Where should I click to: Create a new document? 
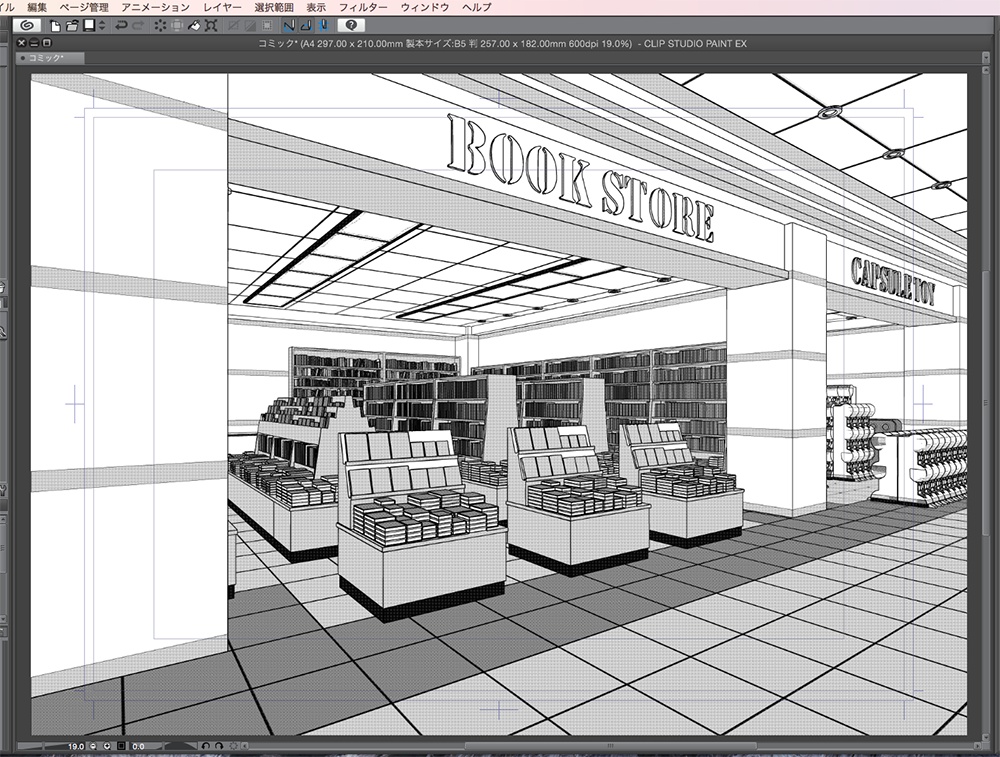coord(55,26)
